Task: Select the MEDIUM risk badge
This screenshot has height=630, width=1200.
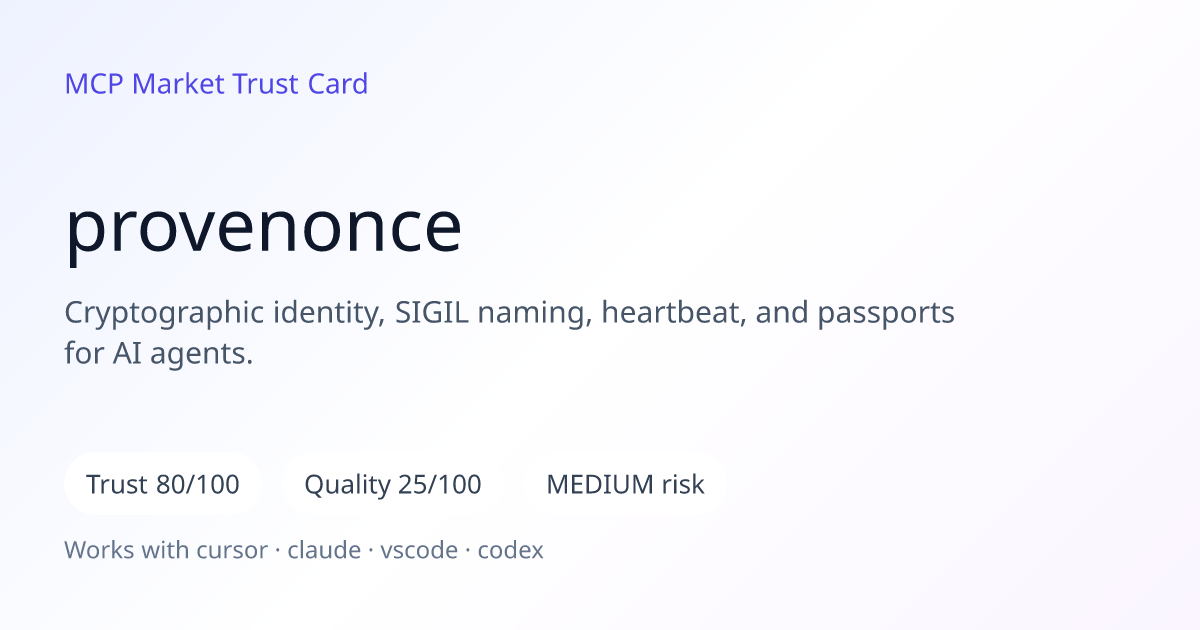Action: [625, 485]
